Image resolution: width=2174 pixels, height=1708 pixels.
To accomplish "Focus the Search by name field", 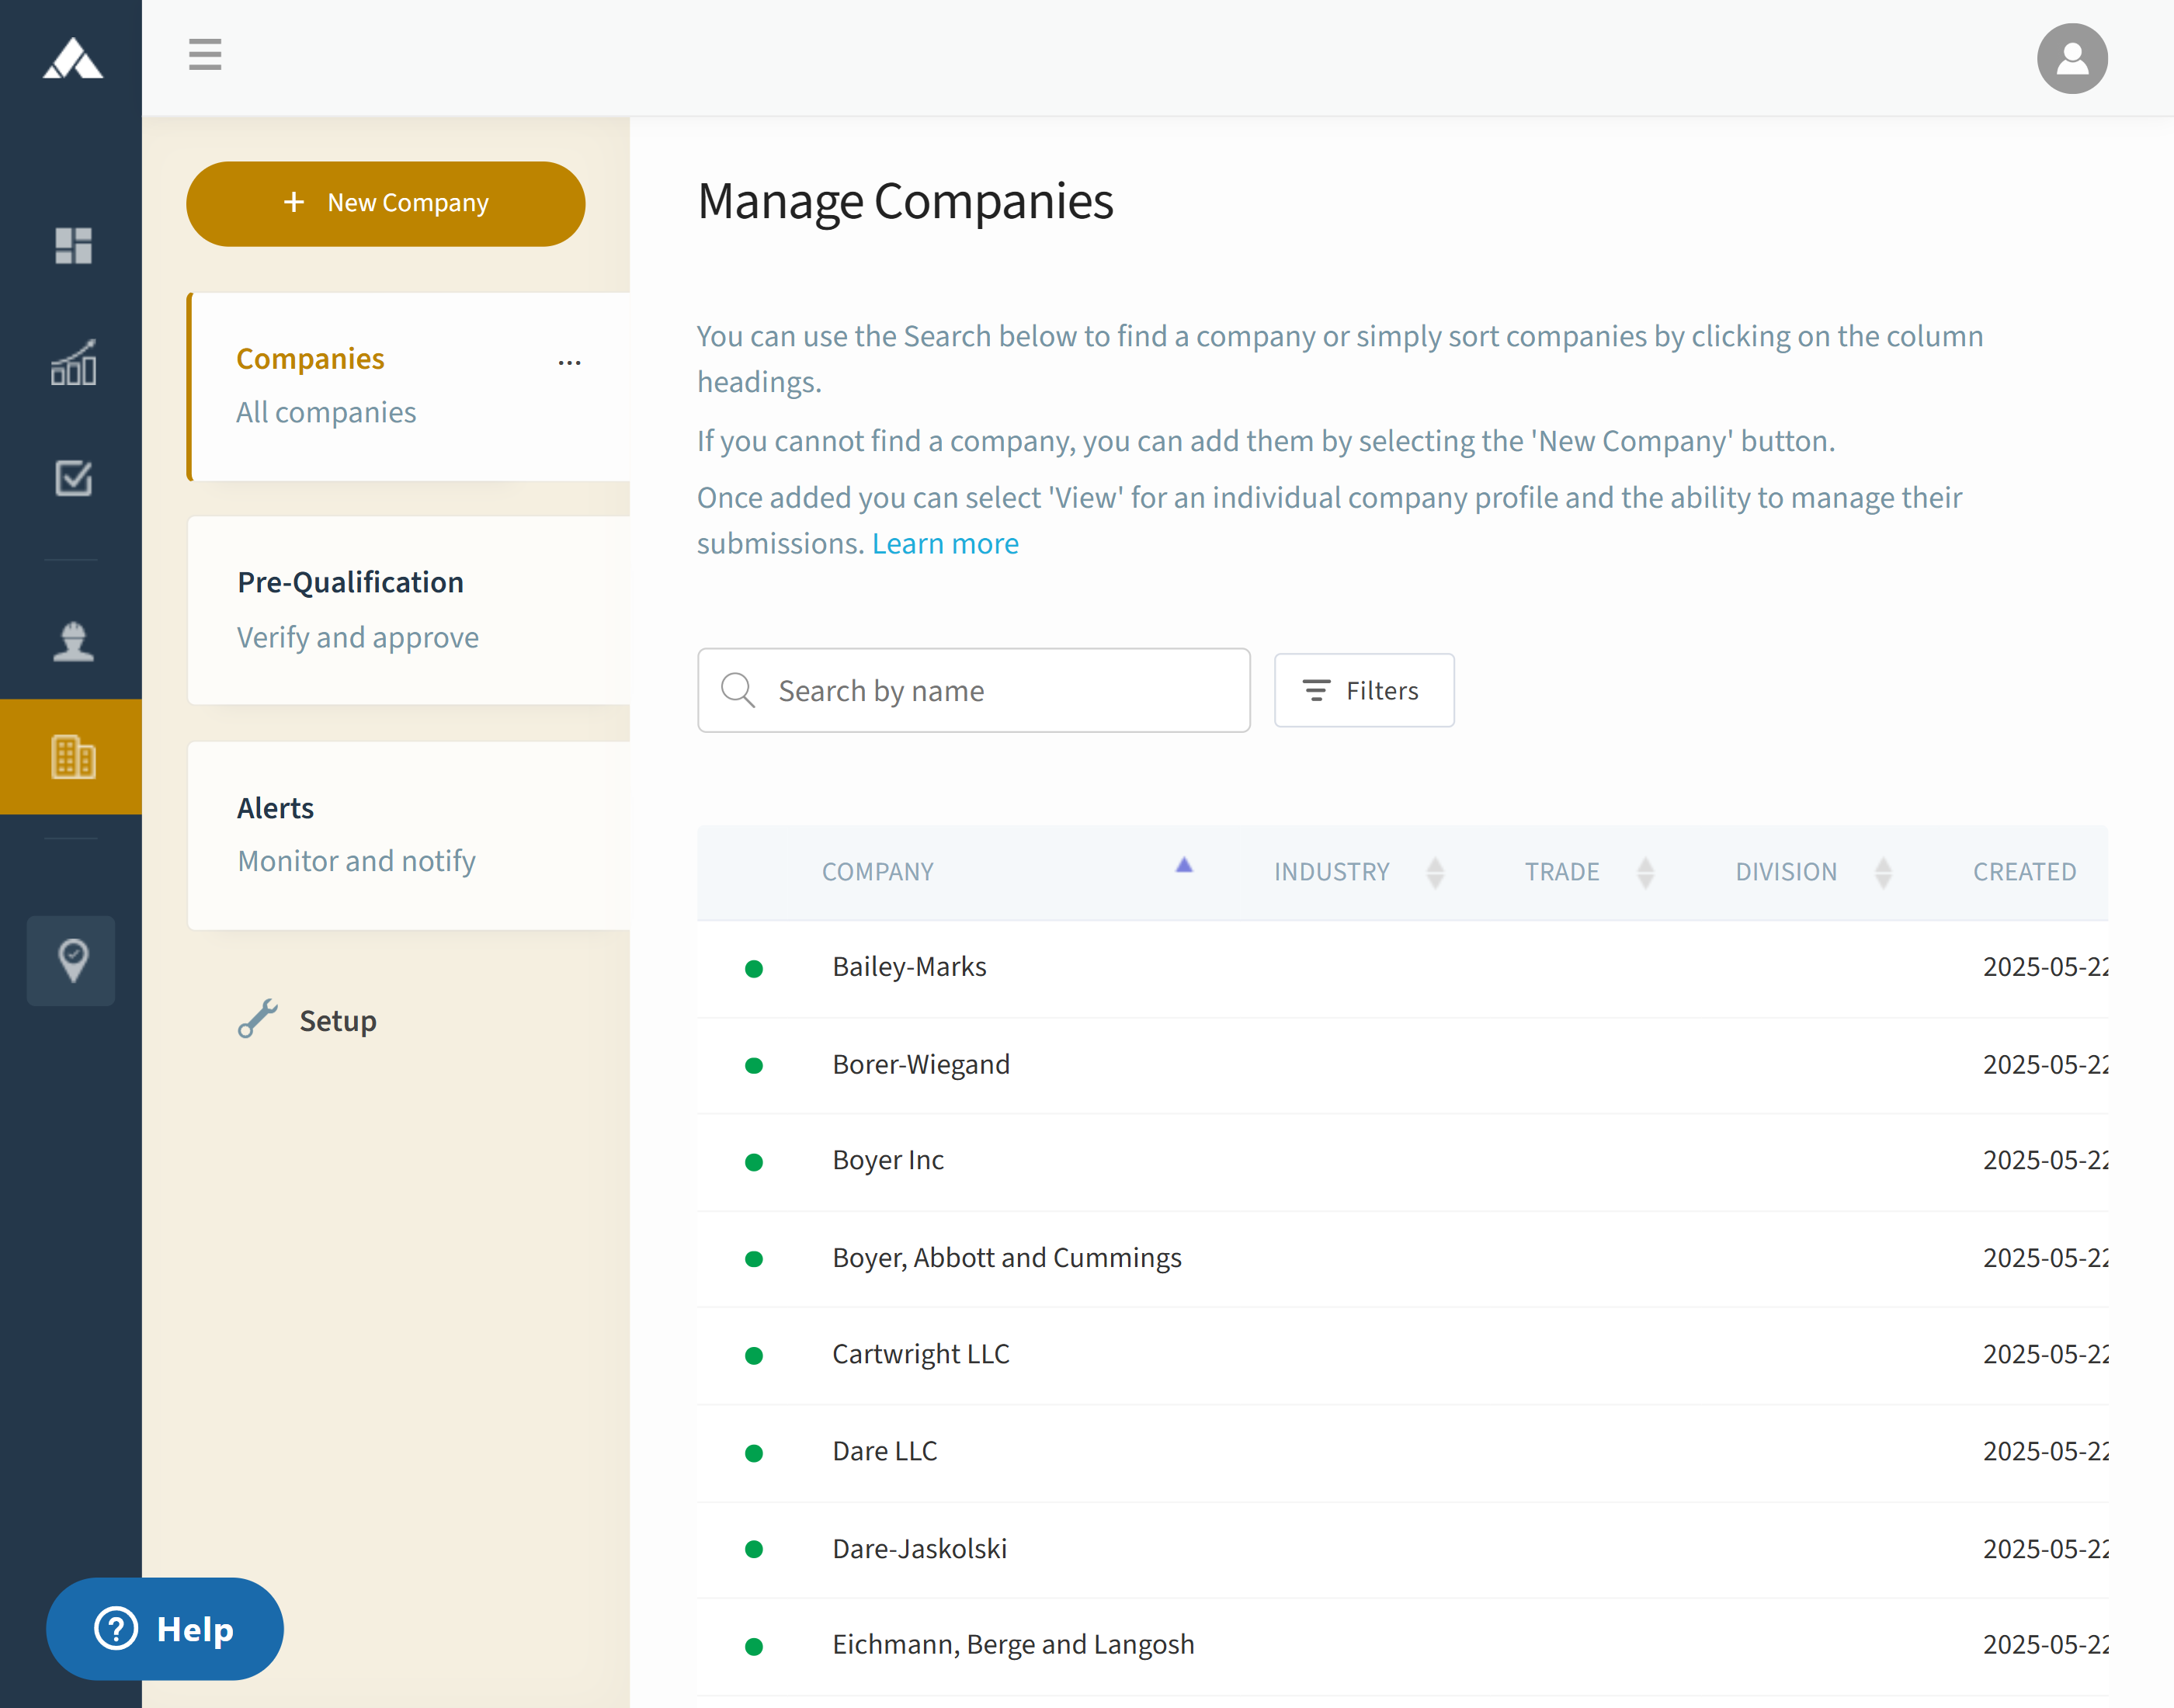I will click(x=973, y=690).
